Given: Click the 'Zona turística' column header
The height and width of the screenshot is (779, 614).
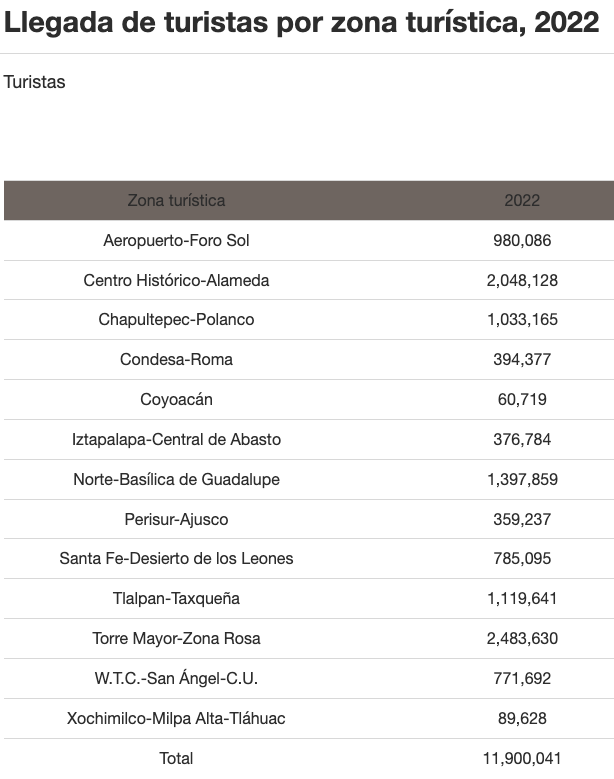Looking at the screenshot, I should click(176, 200).
